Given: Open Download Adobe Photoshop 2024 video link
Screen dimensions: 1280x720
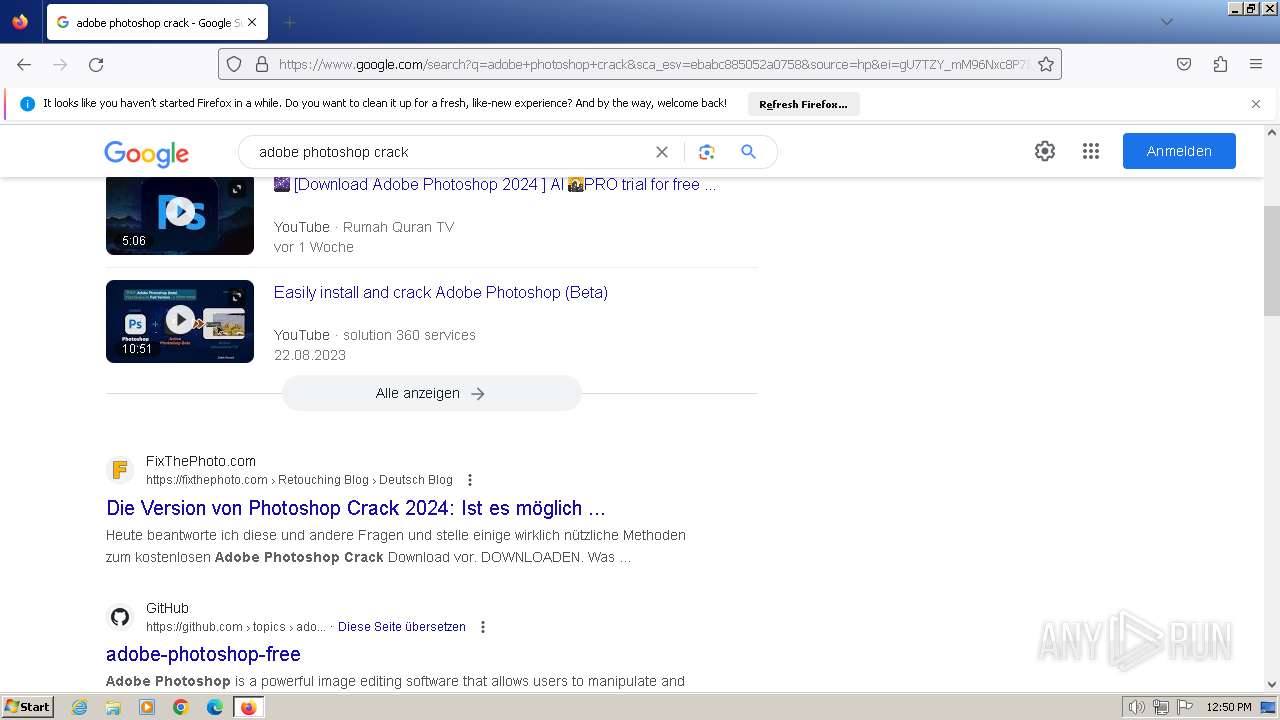Looking at the screenshot, I should (495, 184).
